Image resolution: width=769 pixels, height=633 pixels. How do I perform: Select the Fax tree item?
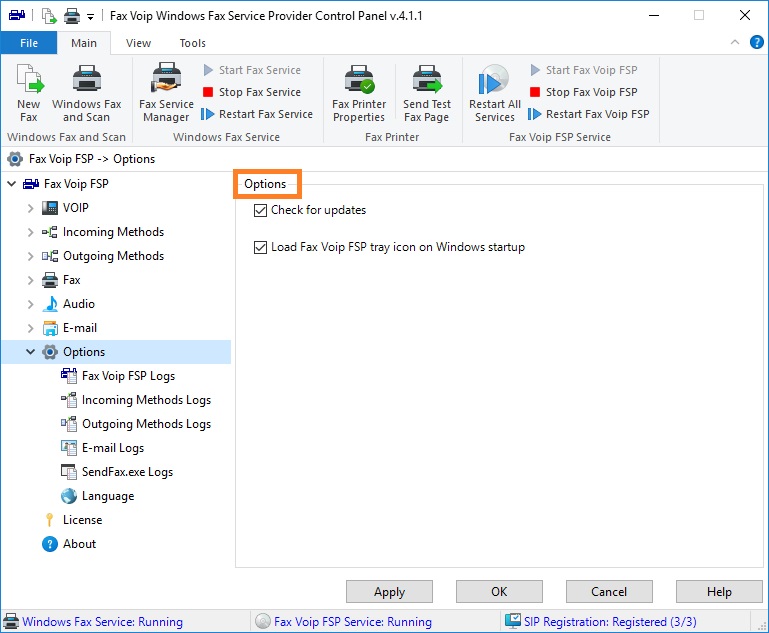(71, 280)
